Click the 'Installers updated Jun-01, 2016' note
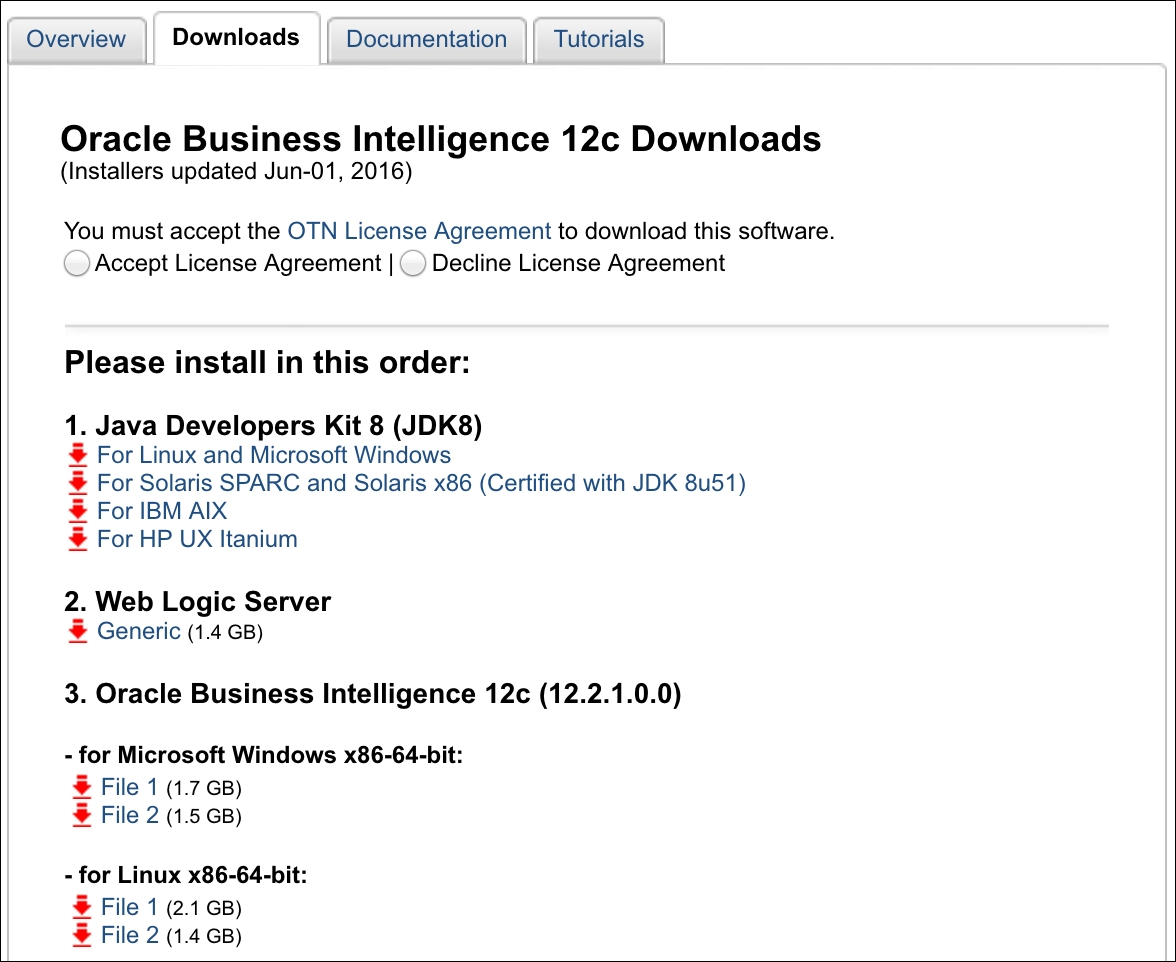The image size is (1176, 962). click(x=236, y=172)
